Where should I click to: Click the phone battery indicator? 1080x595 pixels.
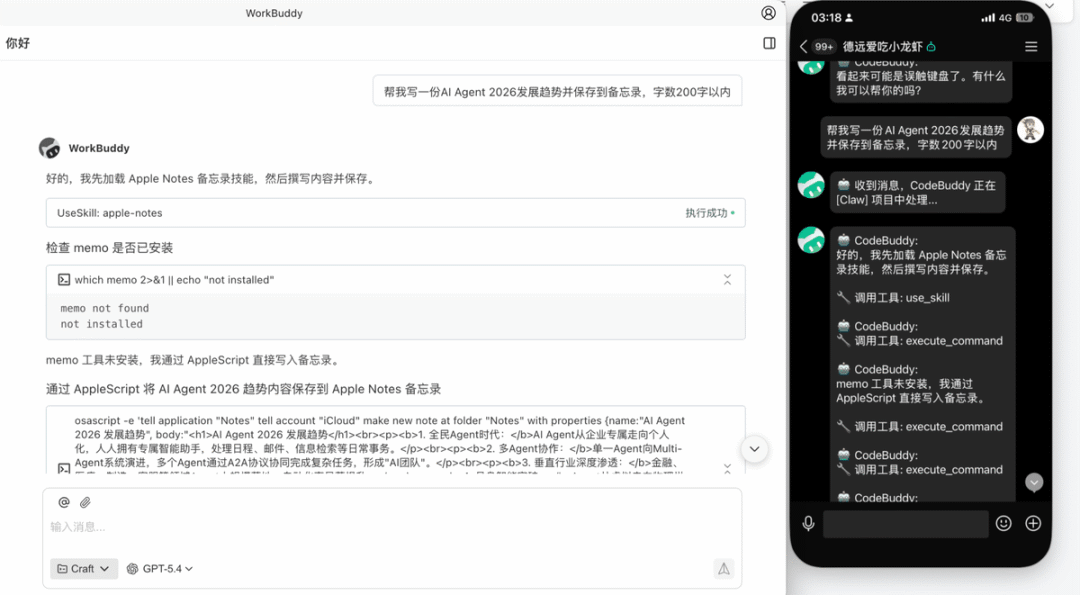click(x=1025, y=18)
